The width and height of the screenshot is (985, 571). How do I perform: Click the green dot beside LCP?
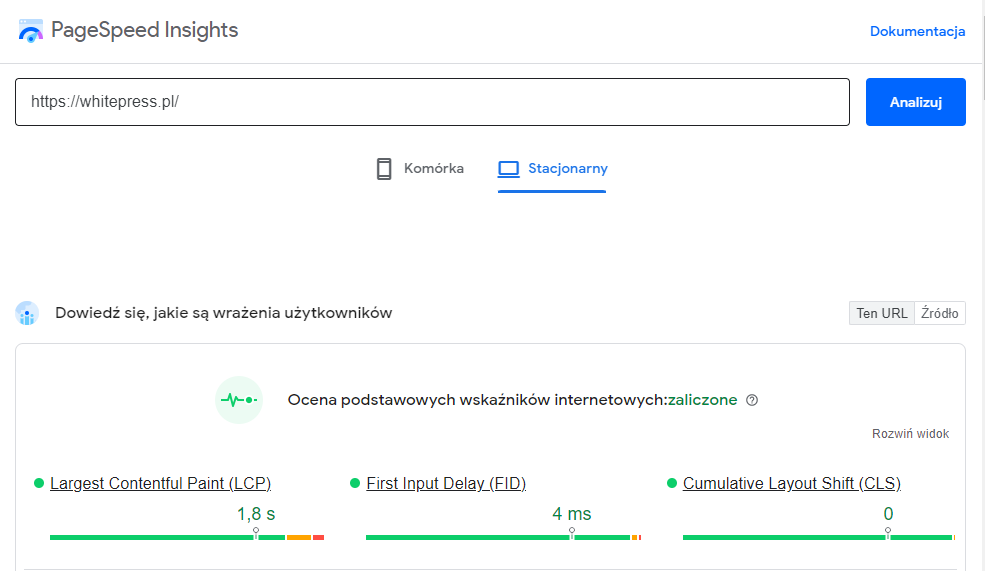pos(39,483)
